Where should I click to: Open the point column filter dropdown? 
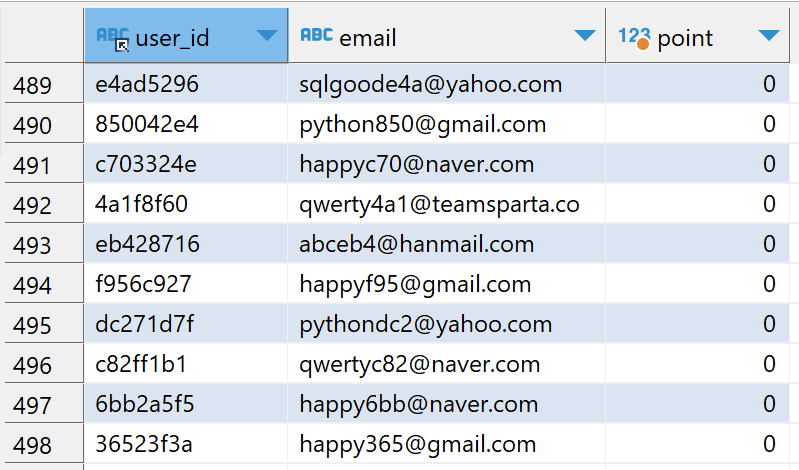[x=769, y=35]
